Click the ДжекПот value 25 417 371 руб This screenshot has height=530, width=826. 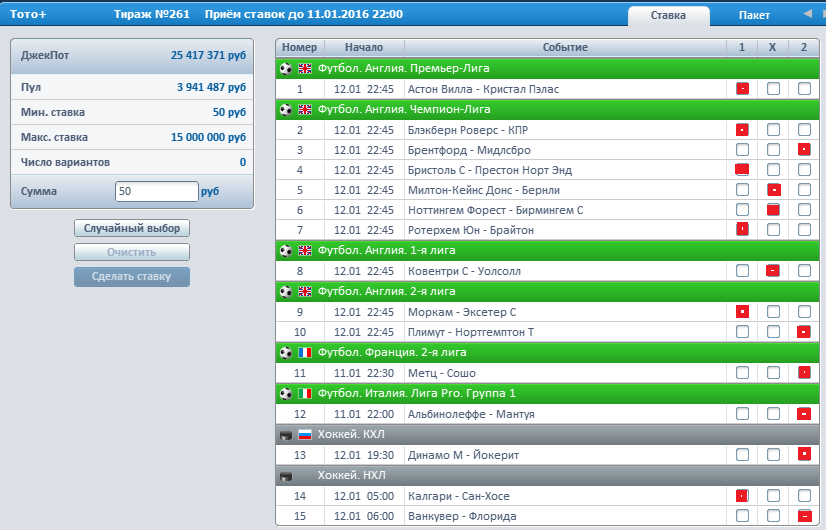(x=208, y=55)
